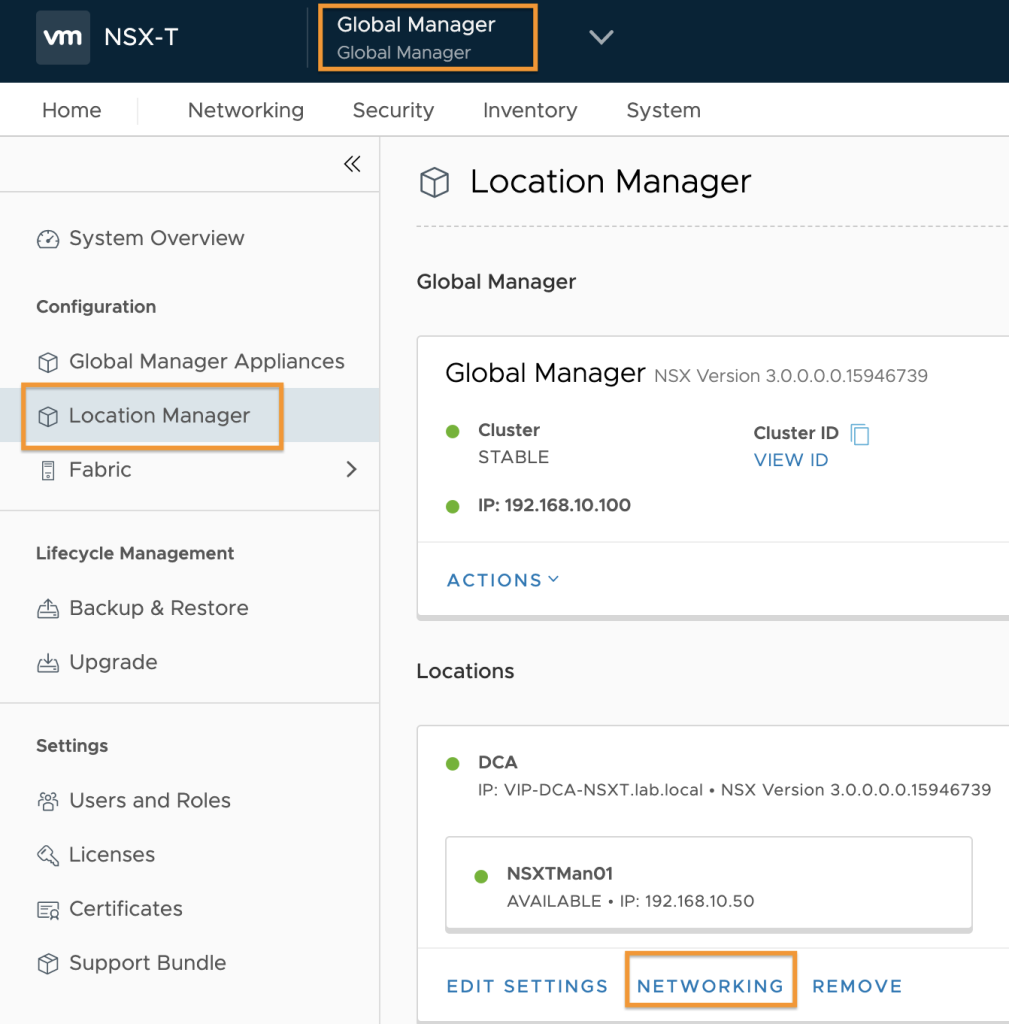Click the IP: 192.168.10.100 text
This screenshot has width=1009, height=1024.
click(554, 505)
